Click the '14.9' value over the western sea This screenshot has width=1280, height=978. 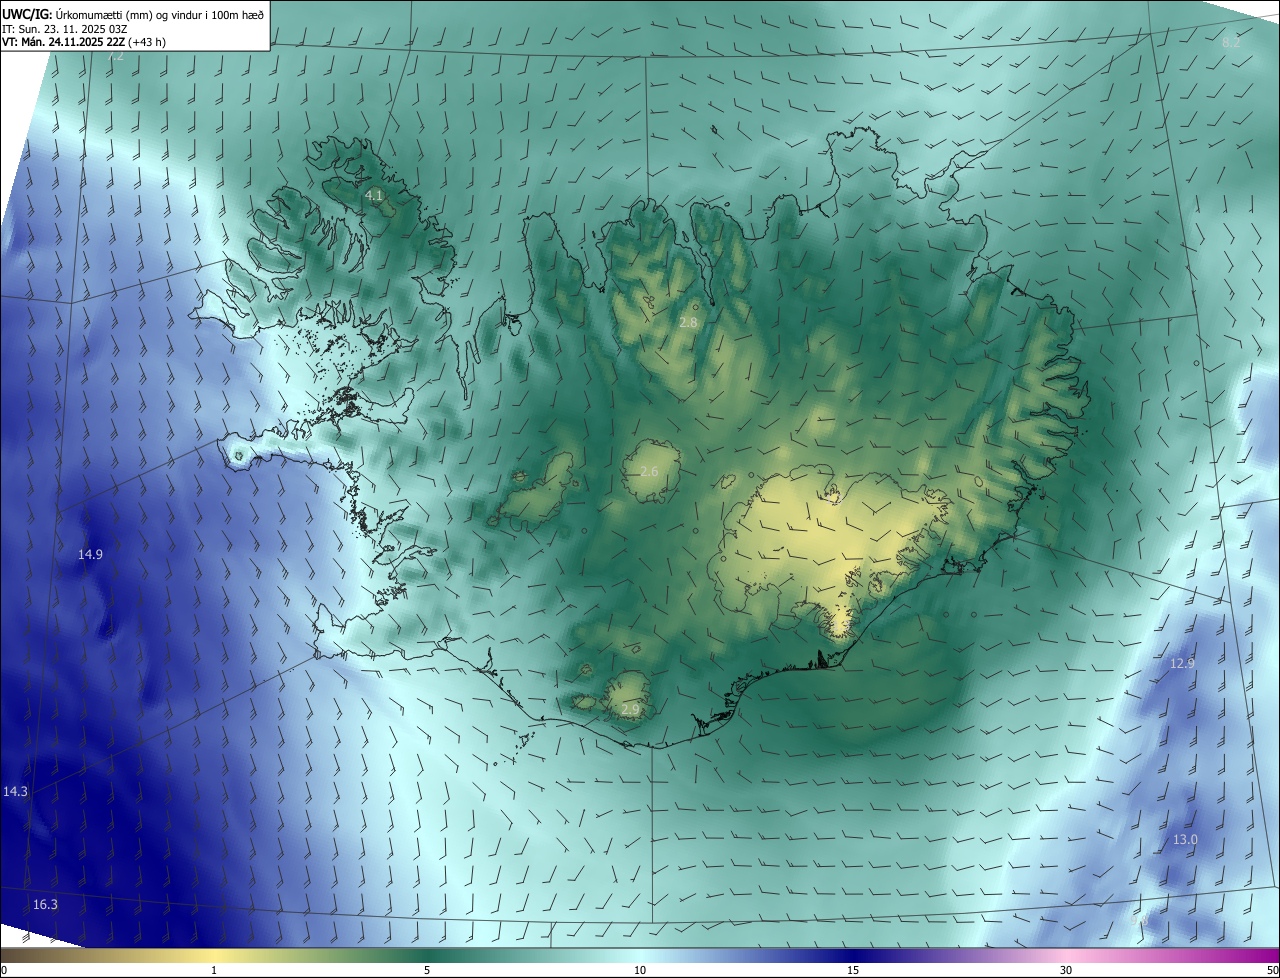[90, 553]
